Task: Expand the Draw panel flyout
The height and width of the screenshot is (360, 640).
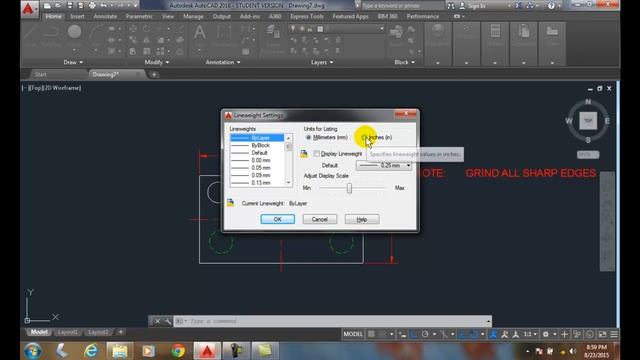Action: (73, 62)
